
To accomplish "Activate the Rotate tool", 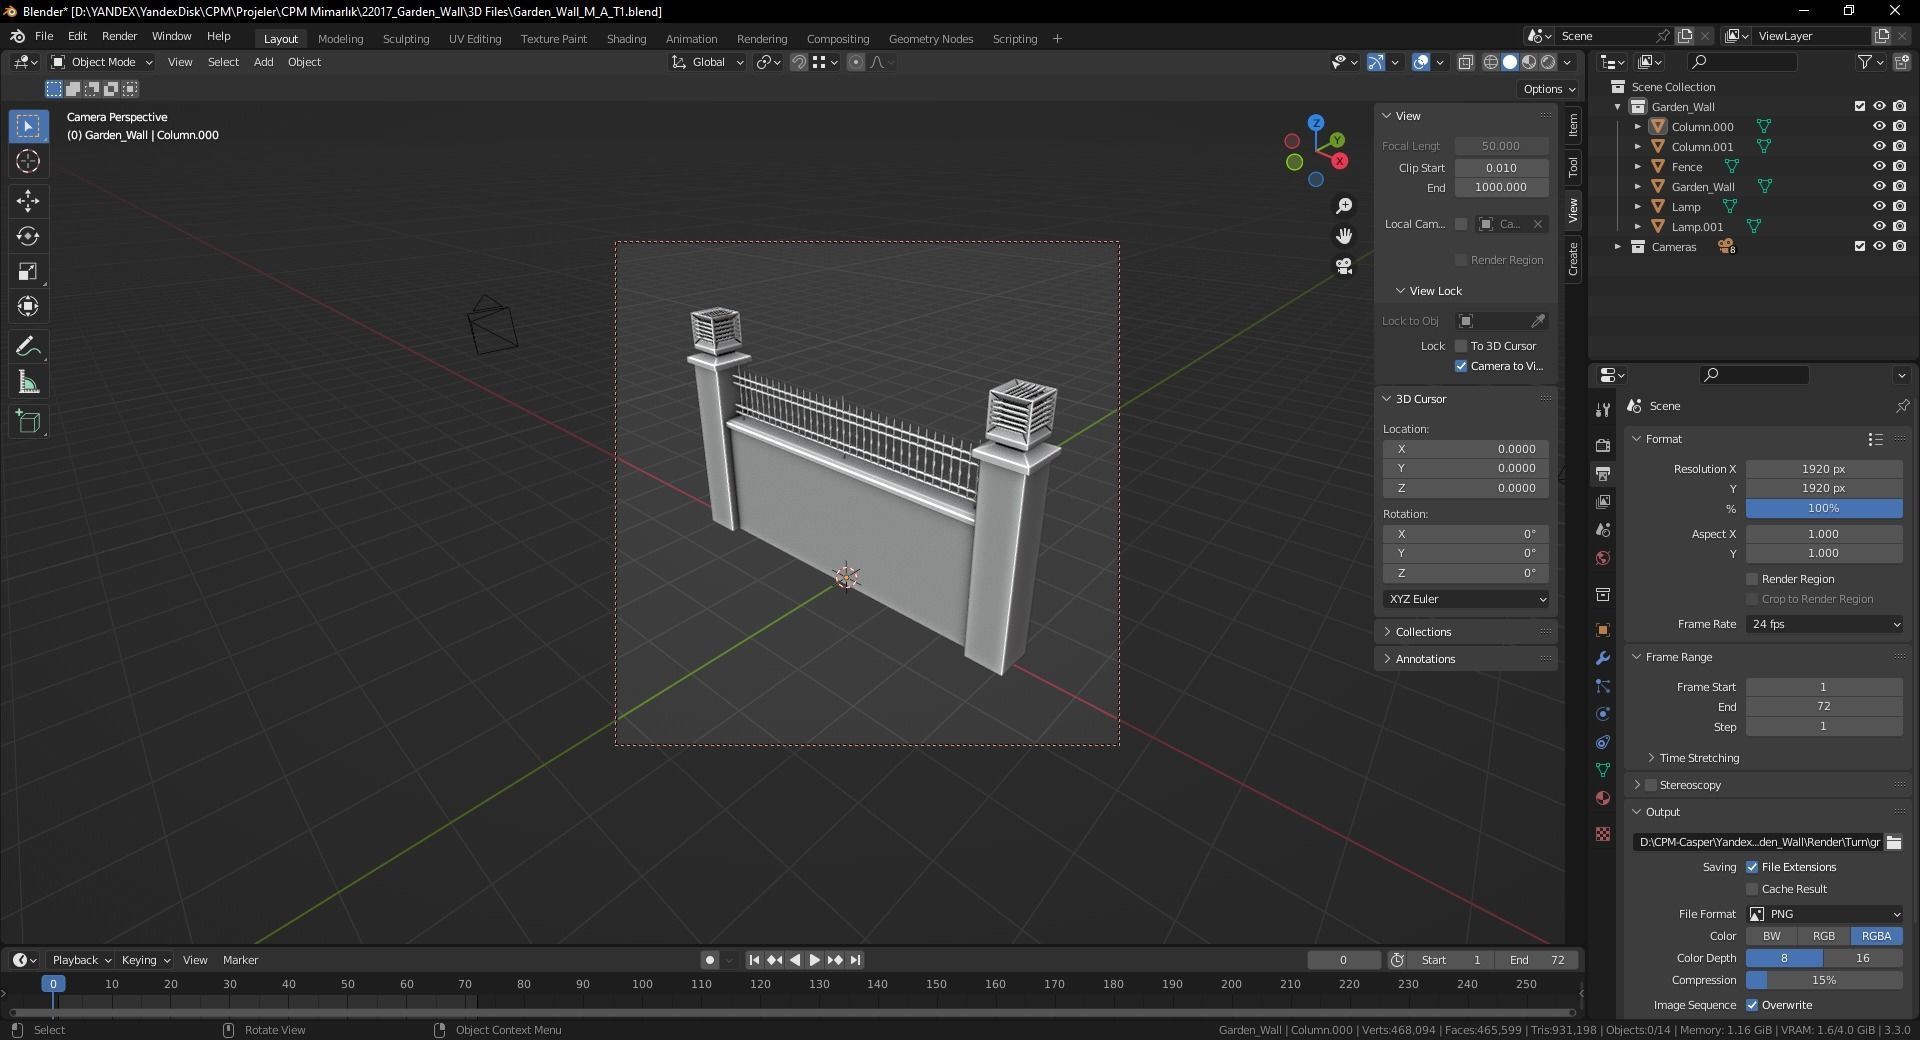I will tap(28, 236).
